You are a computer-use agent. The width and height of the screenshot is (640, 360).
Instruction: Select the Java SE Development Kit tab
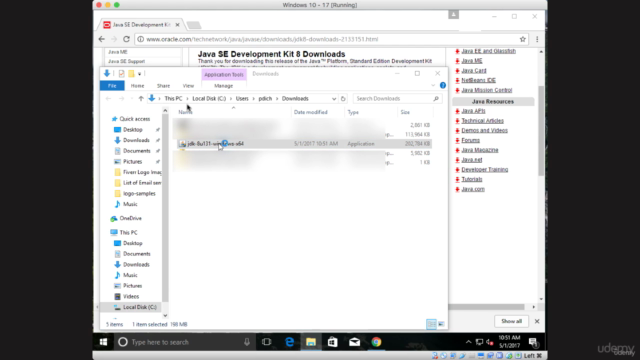click(x=141, y=25)
